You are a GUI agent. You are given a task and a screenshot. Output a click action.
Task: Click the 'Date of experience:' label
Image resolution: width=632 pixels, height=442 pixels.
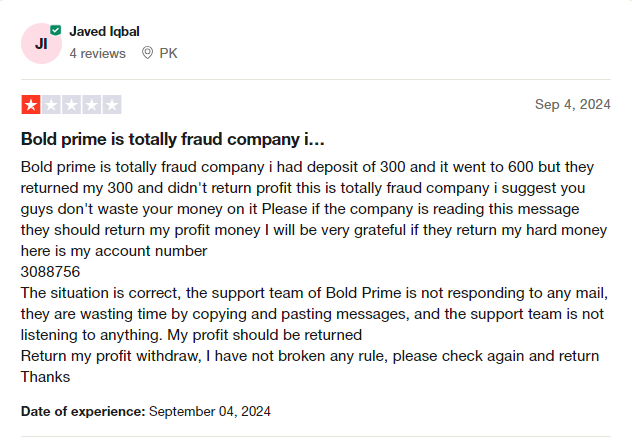(83, 411)
